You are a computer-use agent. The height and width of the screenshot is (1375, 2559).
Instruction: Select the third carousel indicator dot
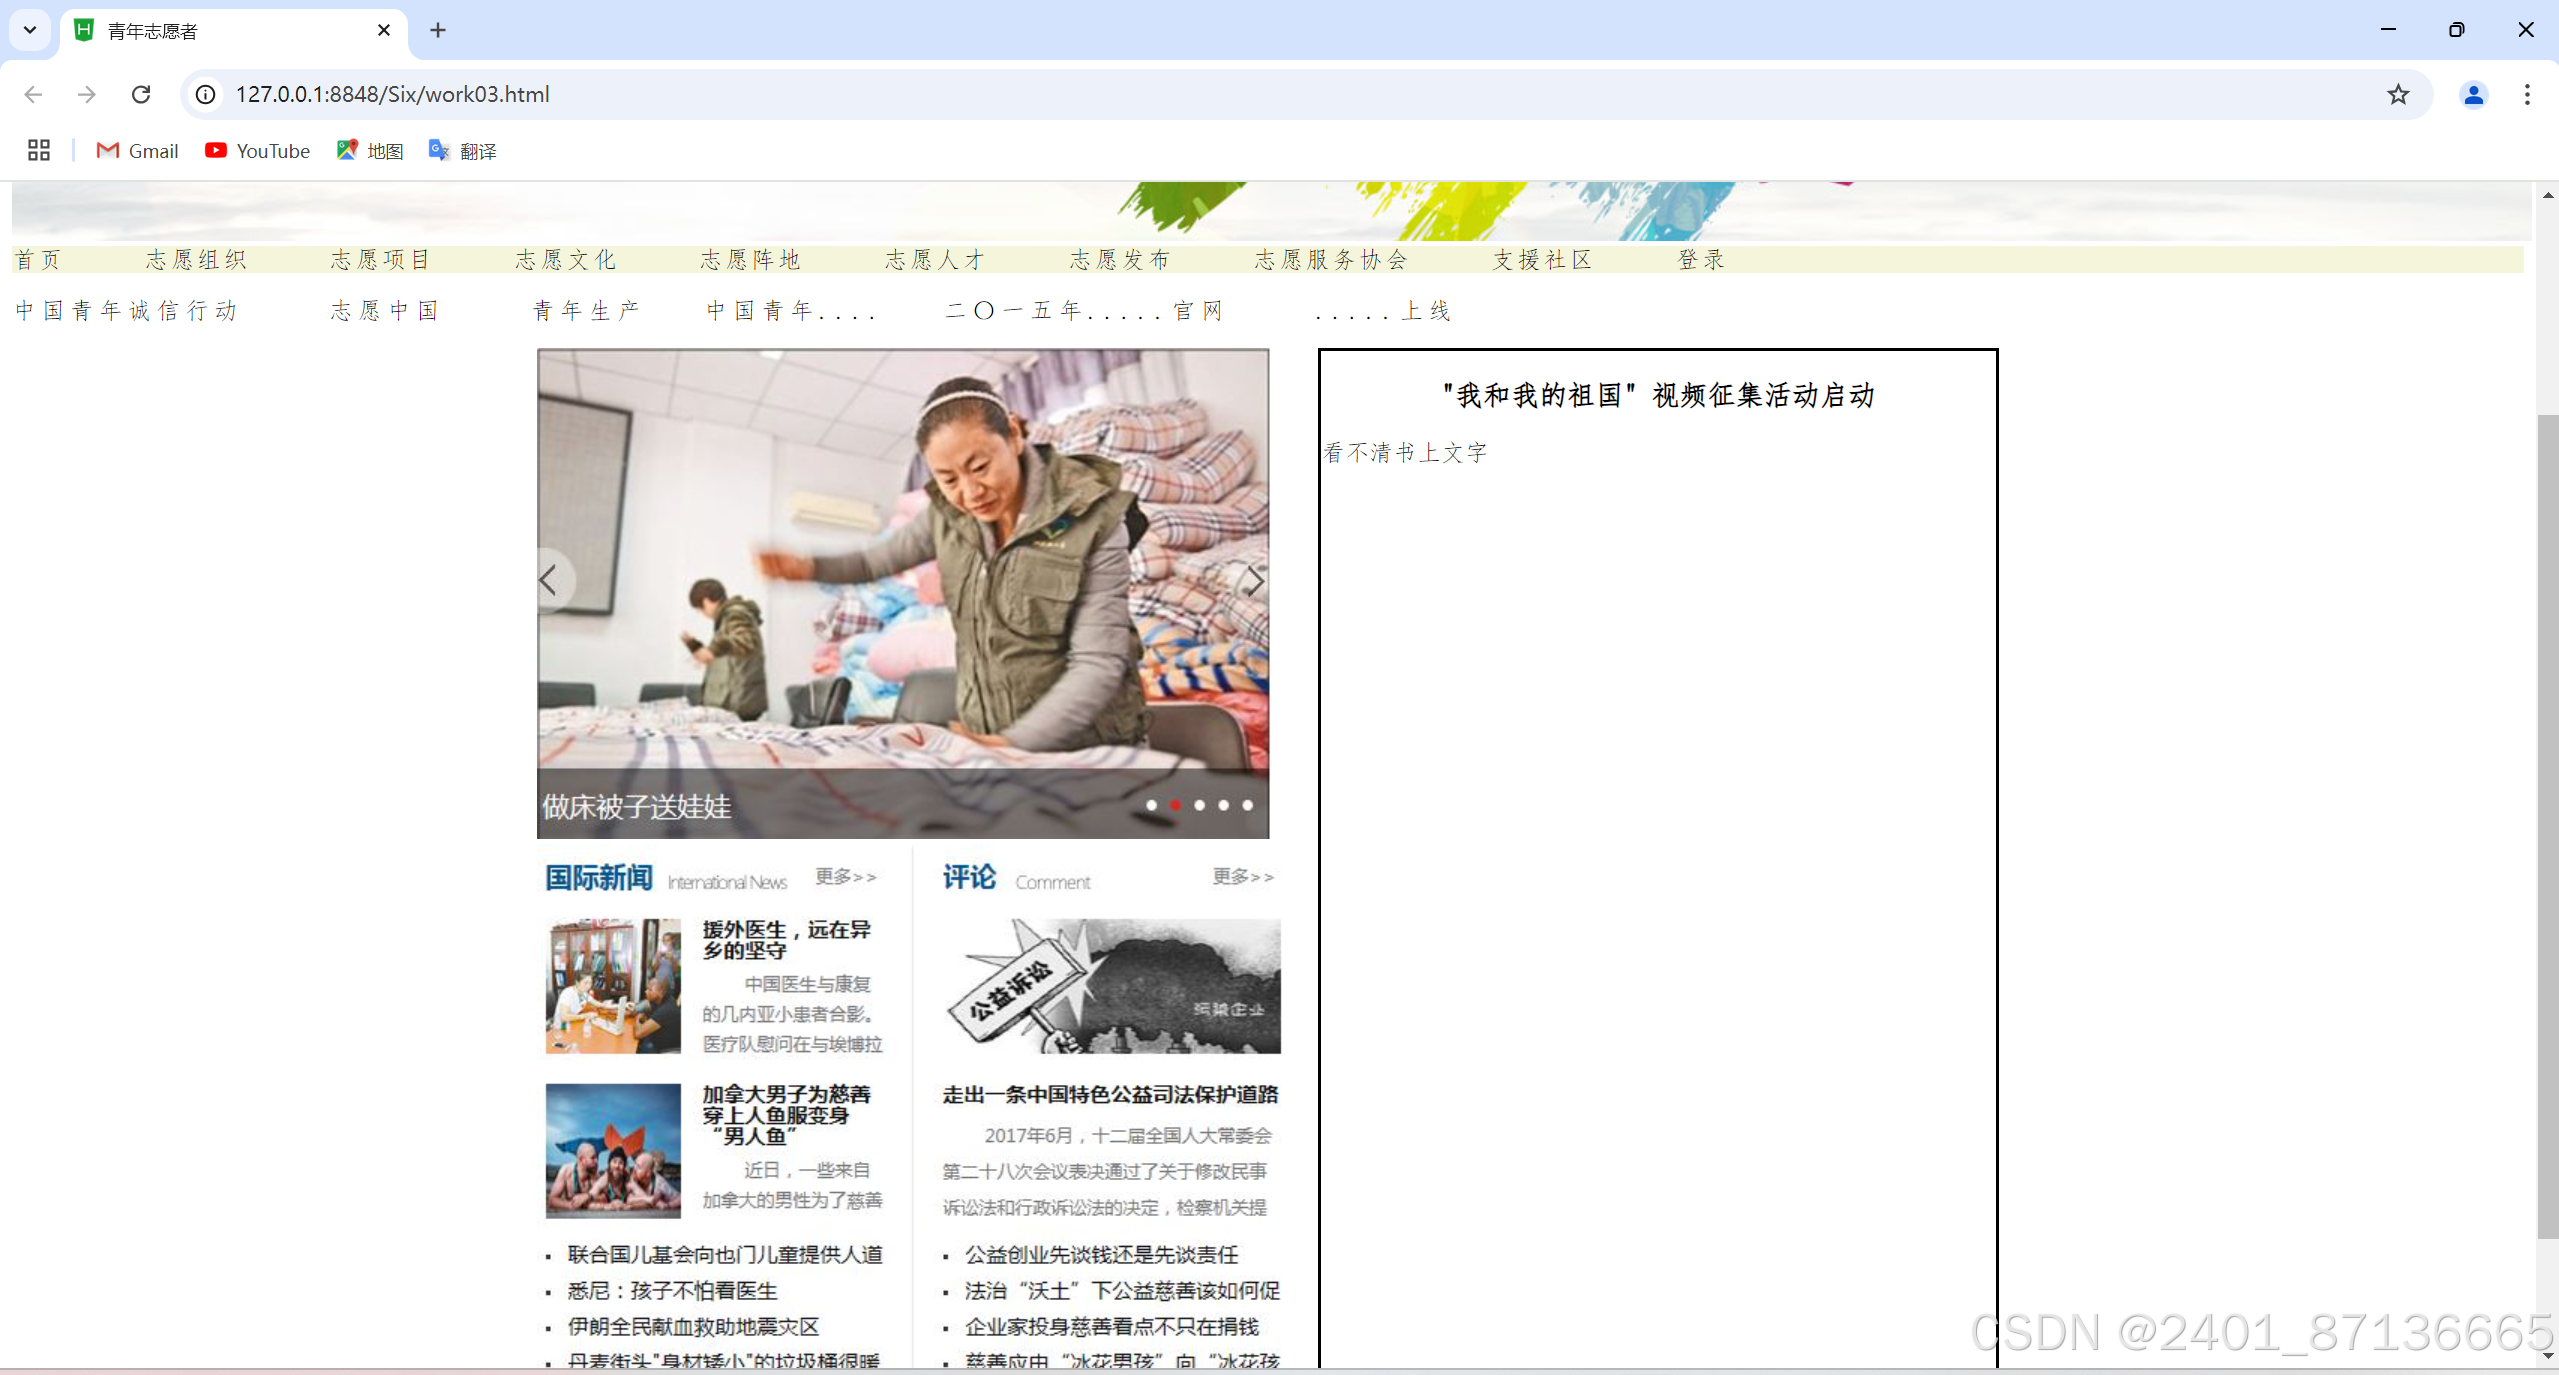[1199, 805]
